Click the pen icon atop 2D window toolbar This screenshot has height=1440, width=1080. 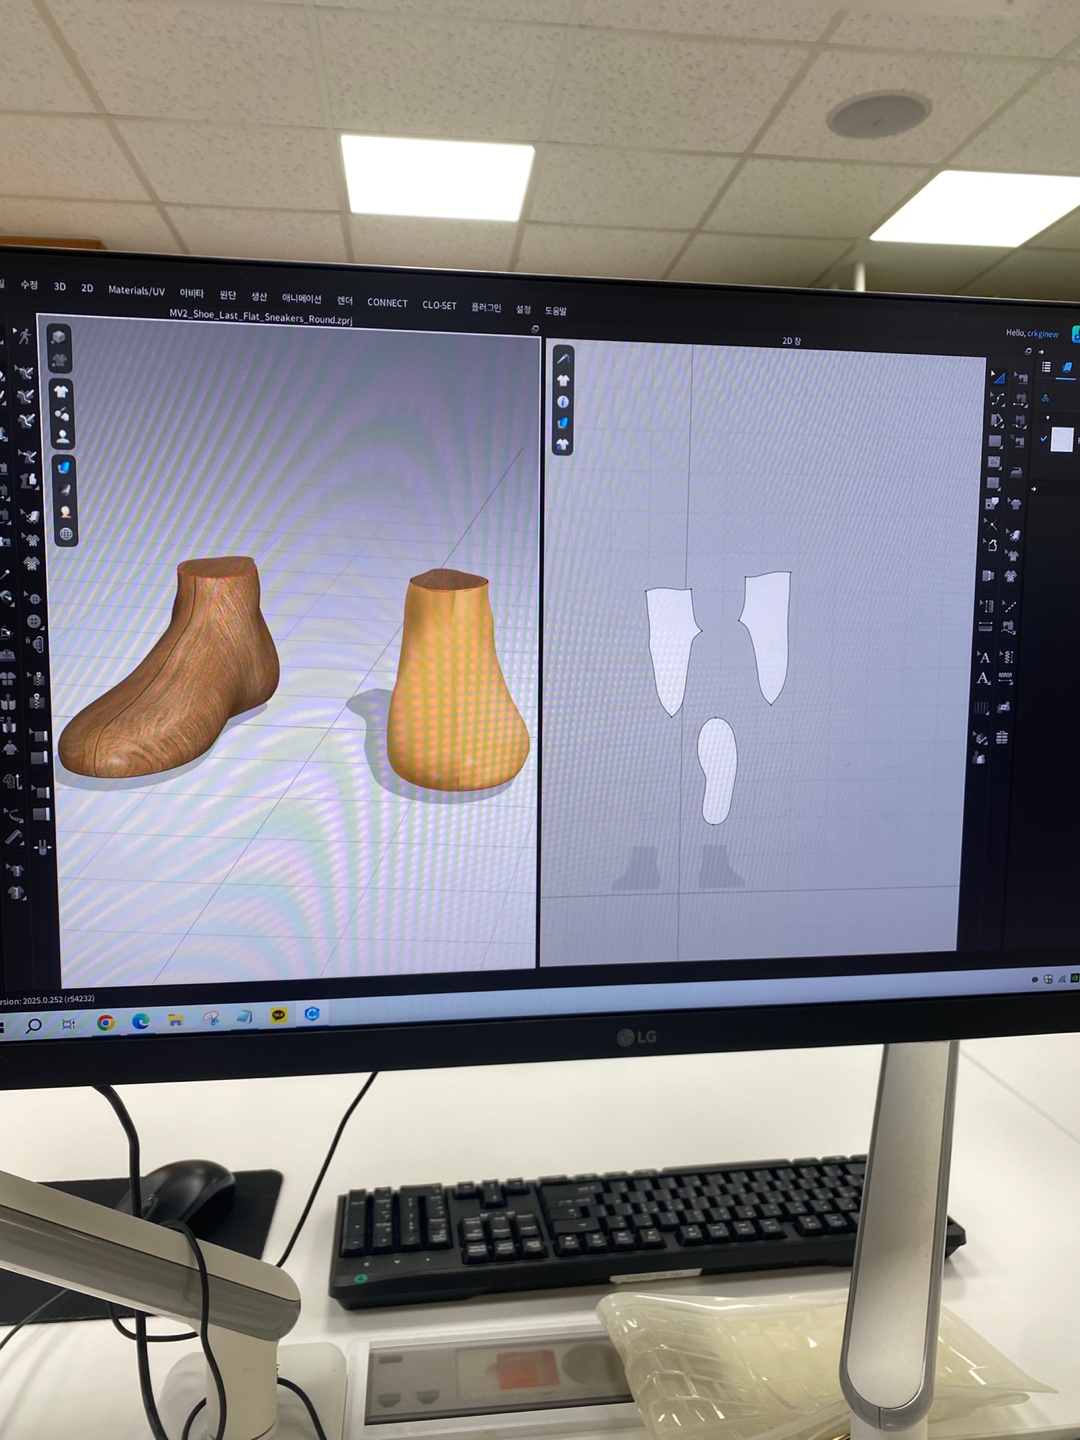click(563, 359)
